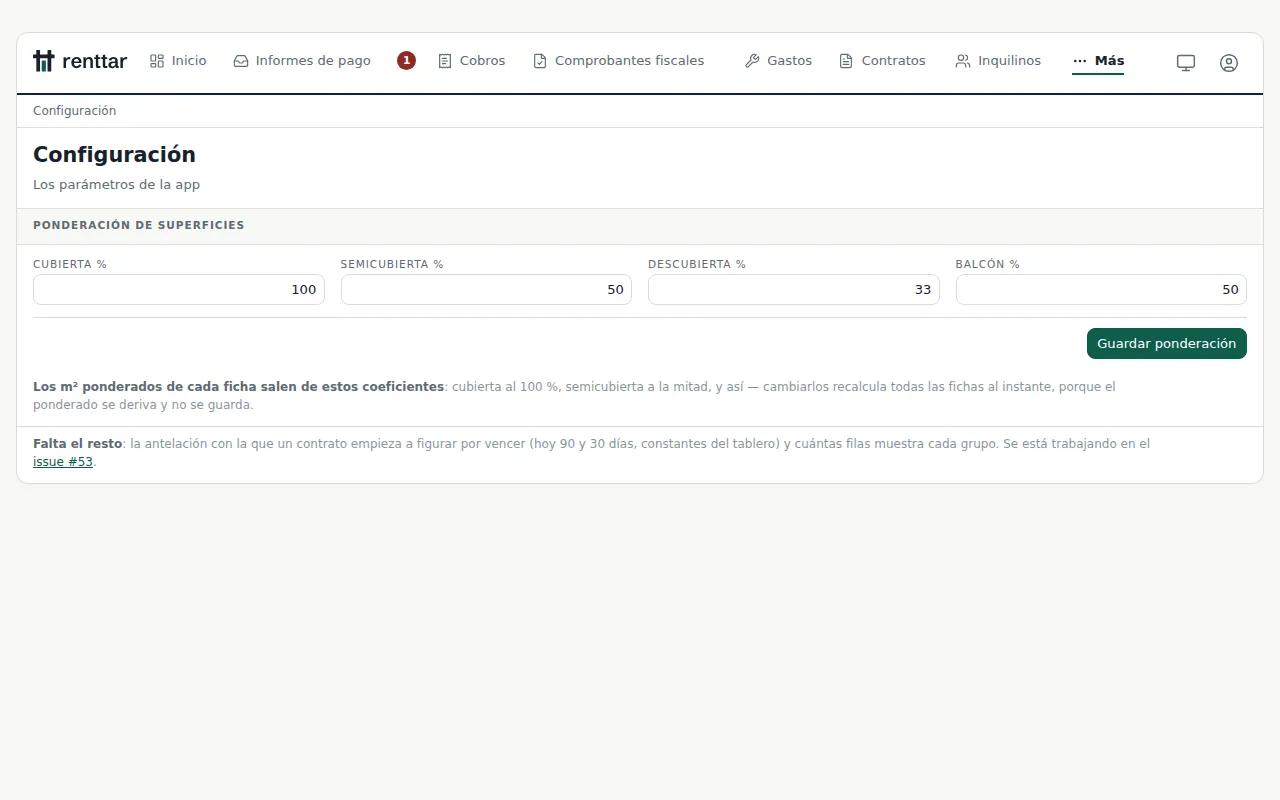Image resolution: width=1280 pixels, height=800 pixels.
Task: Click the renttar logo
Action: (80, 61)
